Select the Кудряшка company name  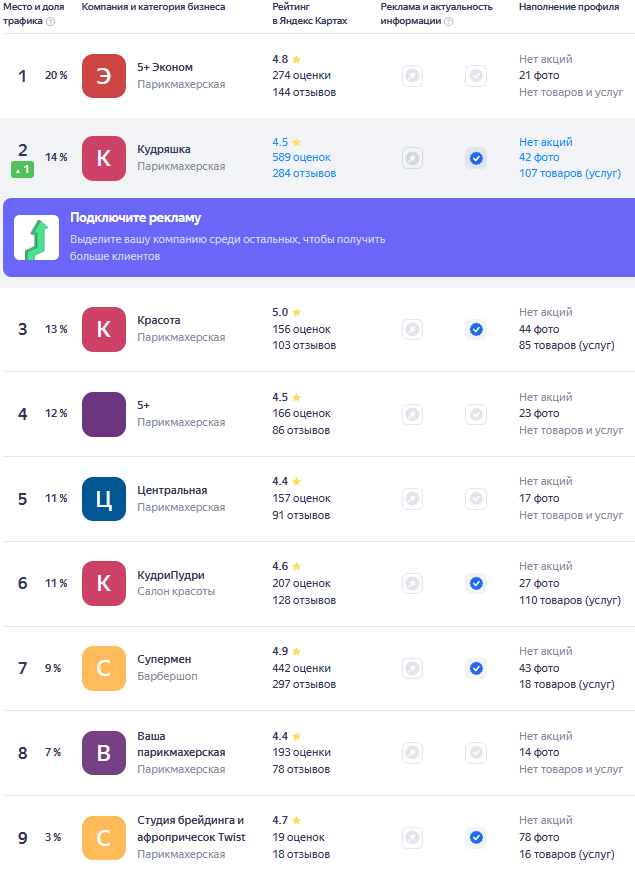click(164, 150)
